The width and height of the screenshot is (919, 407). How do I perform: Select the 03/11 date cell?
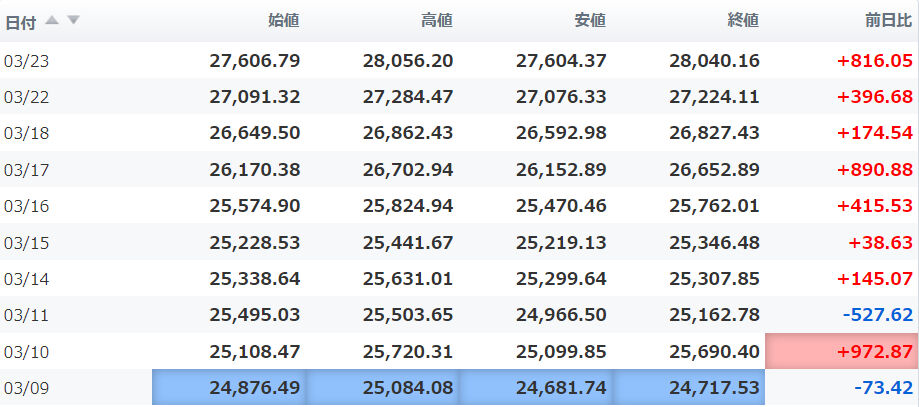26,316
